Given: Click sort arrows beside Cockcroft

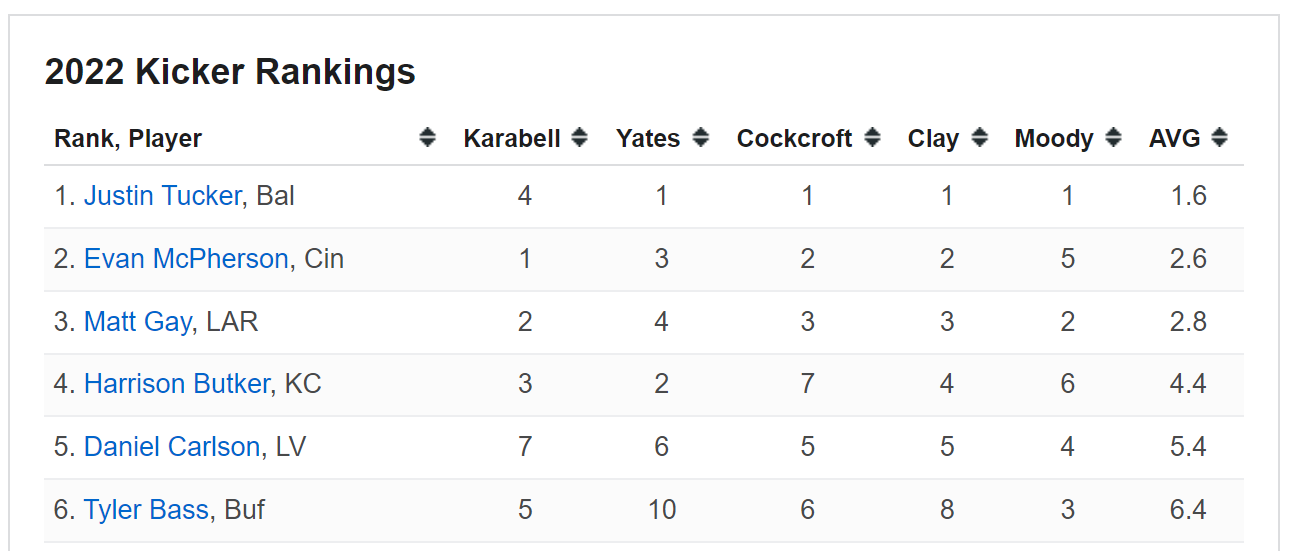Looking at the screenshot, I should (x=873, y=138).
